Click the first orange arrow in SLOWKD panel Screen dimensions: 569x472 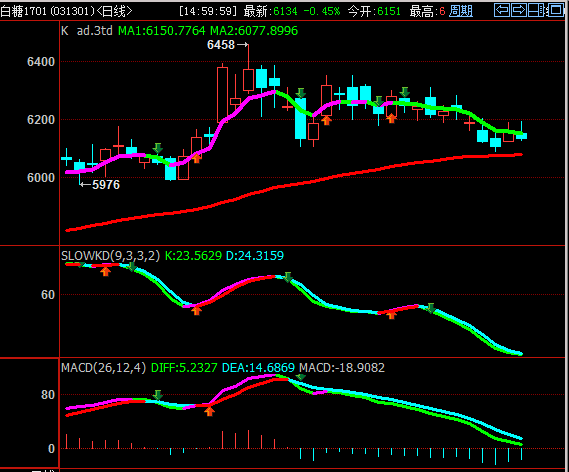pos(105,271)
